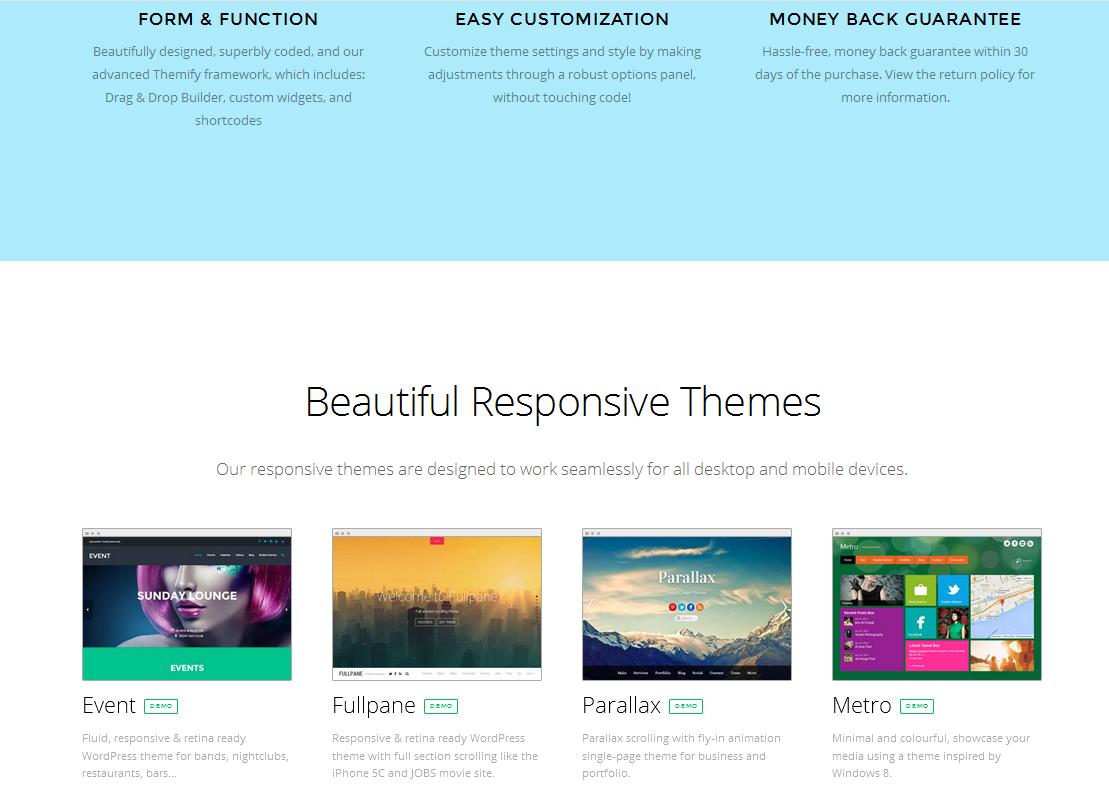Click the Twitter icon in the Parallax thumbnail
The image size is (1109, 811).
(681, 608)
